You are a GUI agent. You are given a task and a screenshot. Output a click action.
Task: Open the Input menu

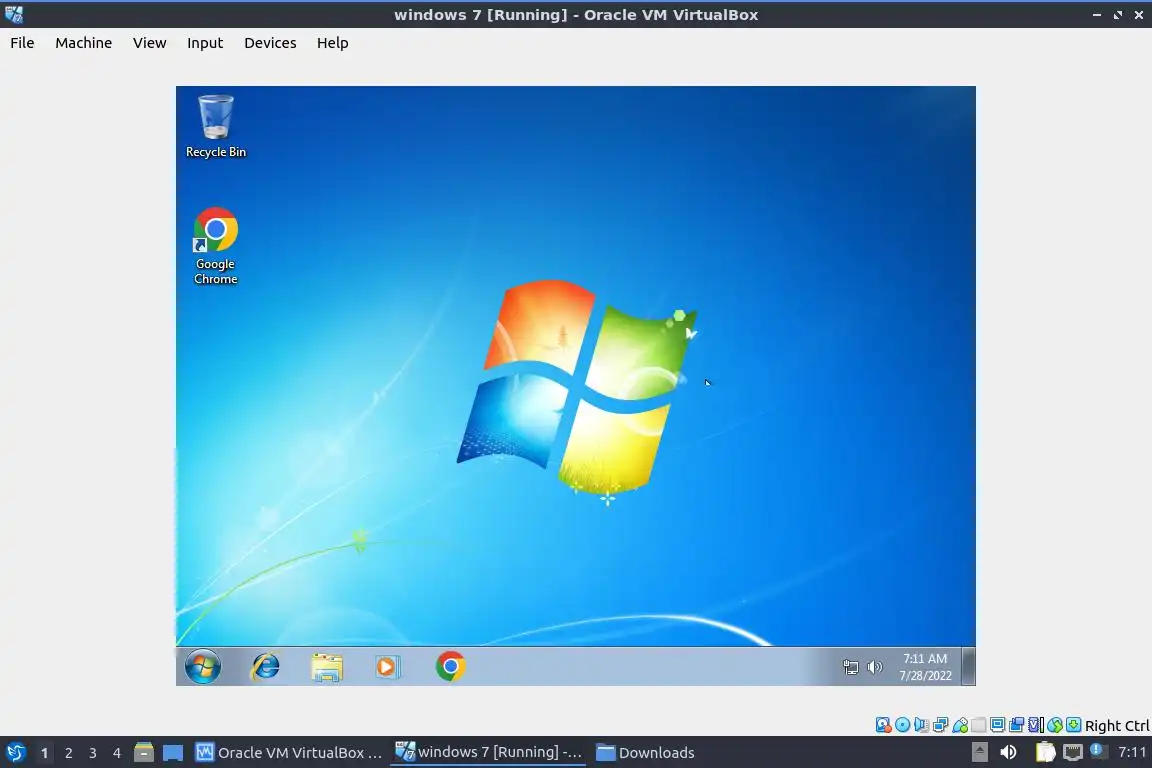(x=205, y=43)
